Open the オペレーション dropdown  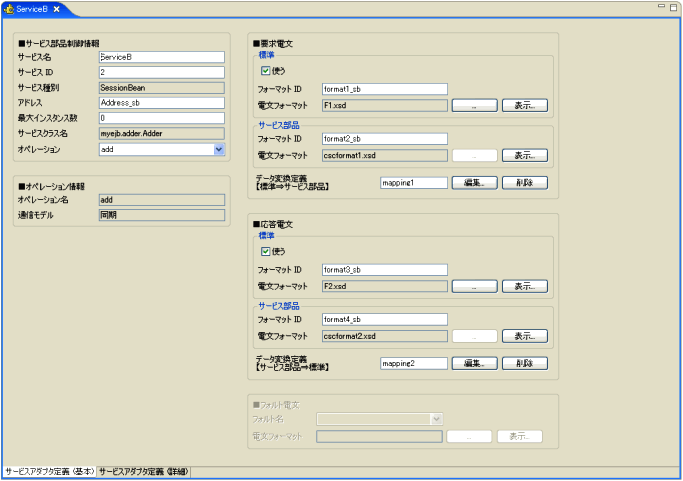pyautogui.click(x=218, y=149)
